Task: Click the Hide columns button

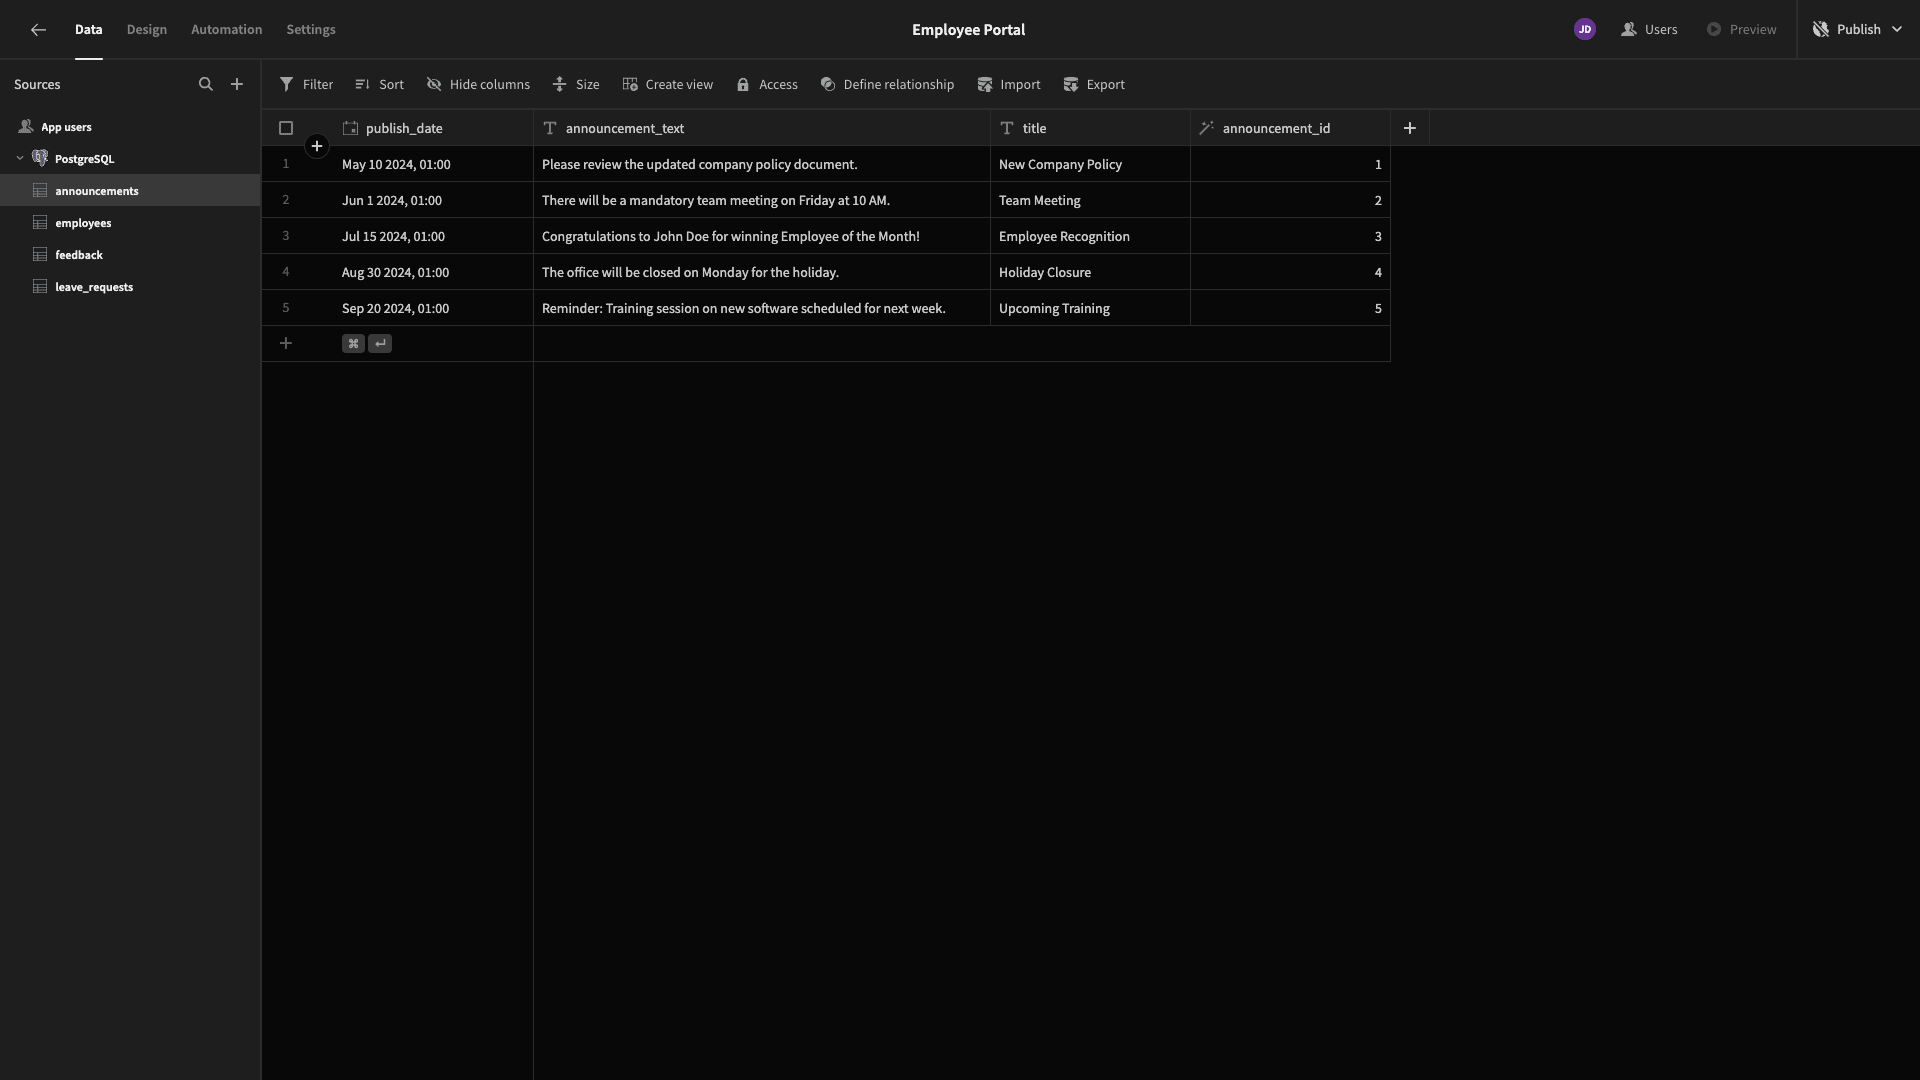Action: coord(478,85)
